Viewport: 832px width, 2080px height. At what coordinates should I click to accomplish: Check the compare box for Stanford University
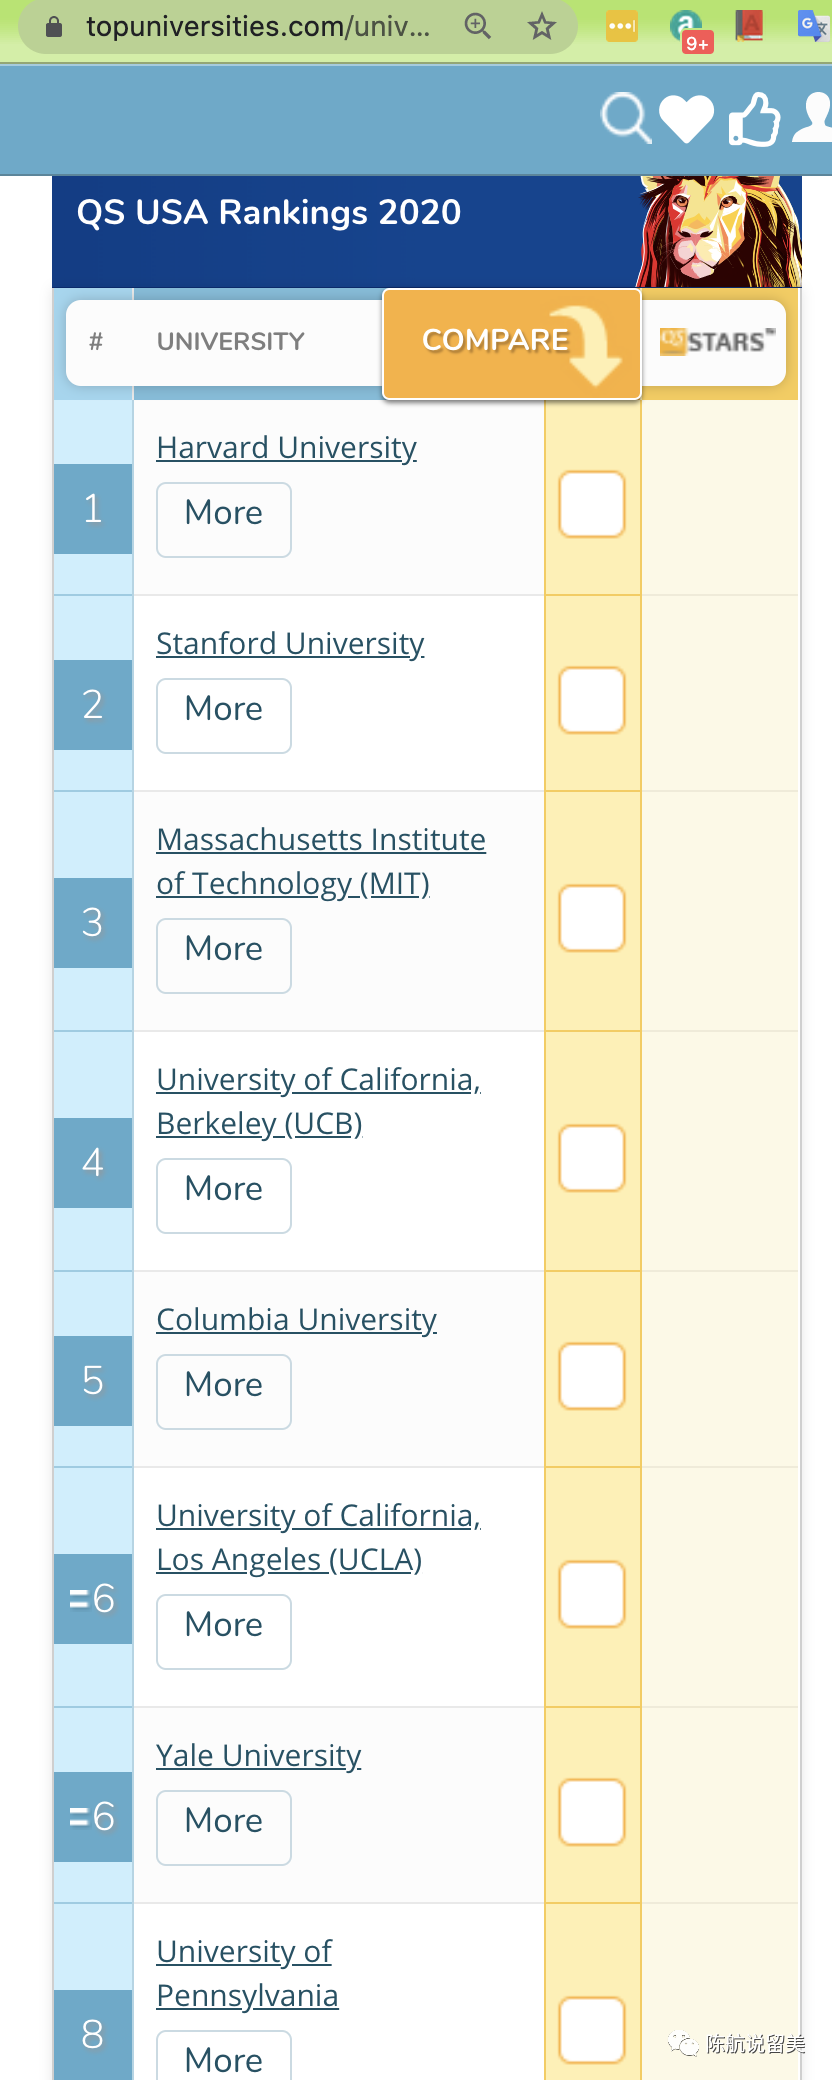point(592,700)
